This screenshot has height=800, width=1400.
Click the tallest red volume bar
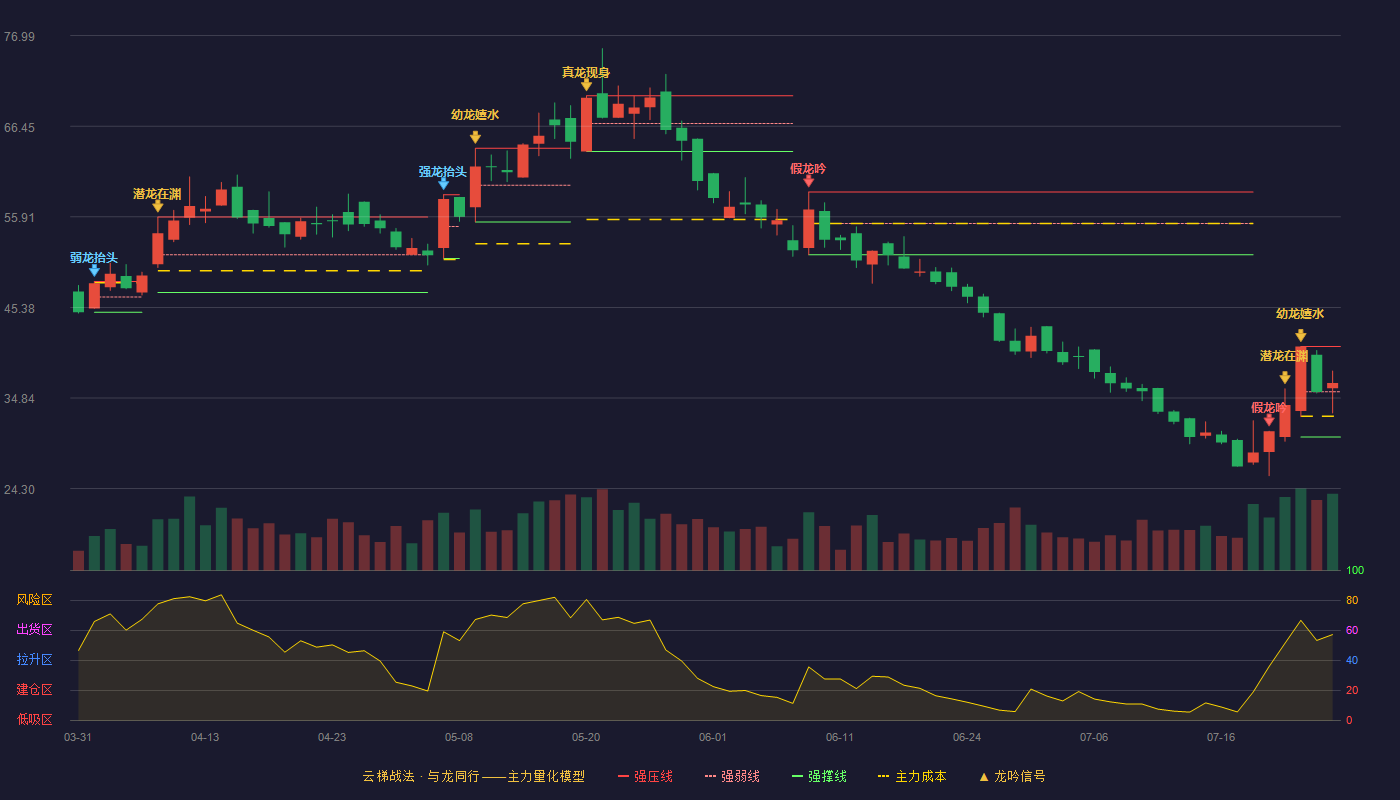pyautogui.click(x=602, y=530)
